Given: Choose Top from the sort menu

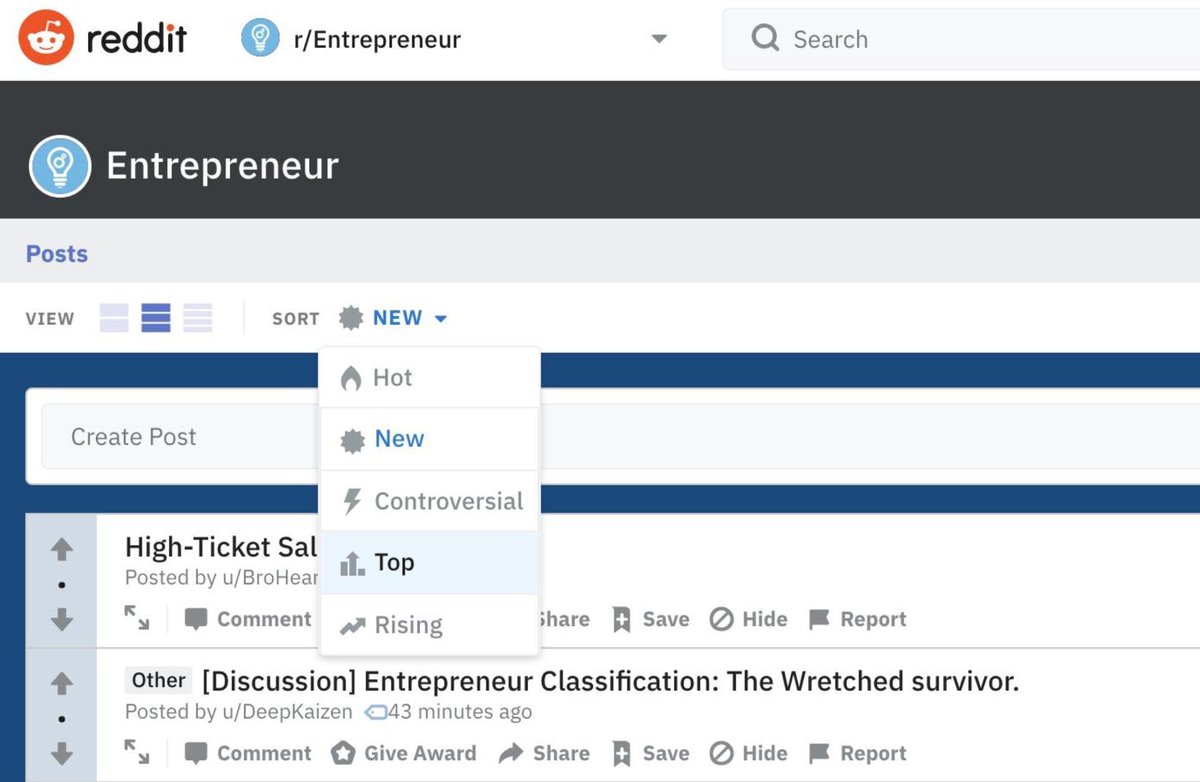Looking at the screenshot, I should pos(429,563).
